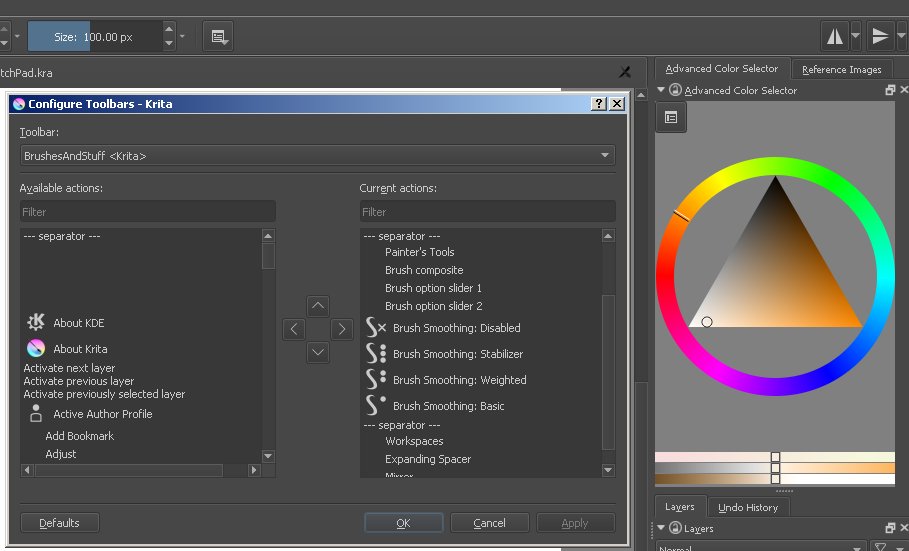Screen dimensions: 909x551
Task: Click the Brush Smoothing: Weighted icon
Action: coord(376,380)
